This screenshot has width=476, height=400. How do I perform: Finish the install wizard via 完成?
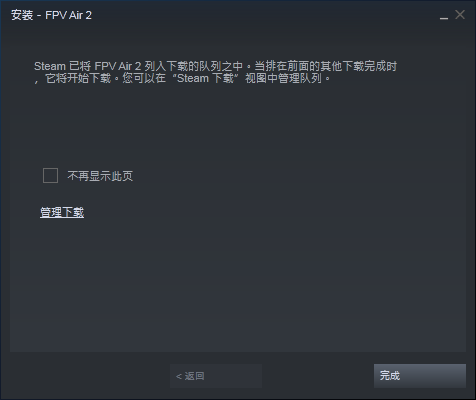(x=420, y=376)
